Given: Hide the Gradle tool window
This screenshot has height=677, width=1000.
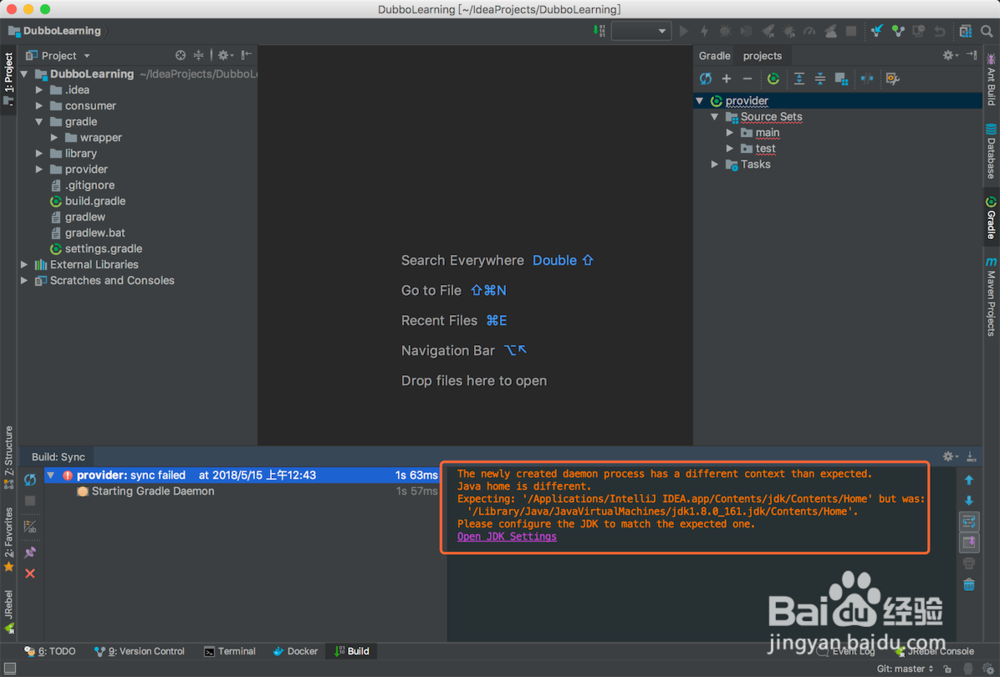Looking at the screenshot, I should pos(971,55).
